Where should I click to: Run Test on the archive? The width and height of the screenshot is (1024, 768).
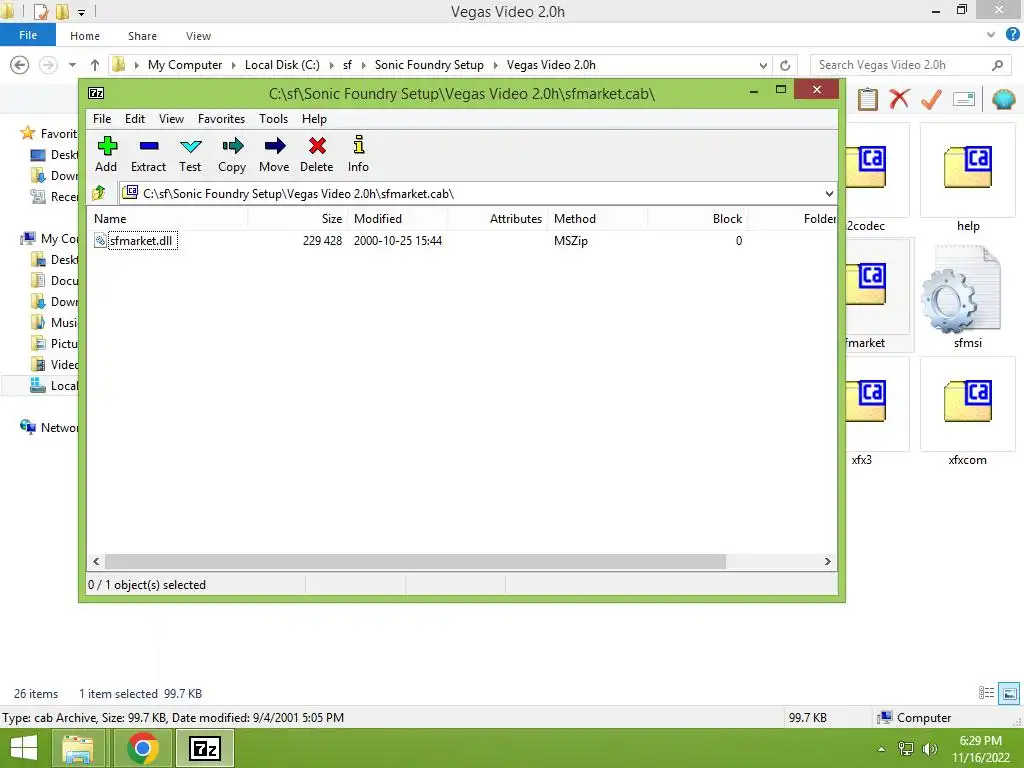click(190, 154)
